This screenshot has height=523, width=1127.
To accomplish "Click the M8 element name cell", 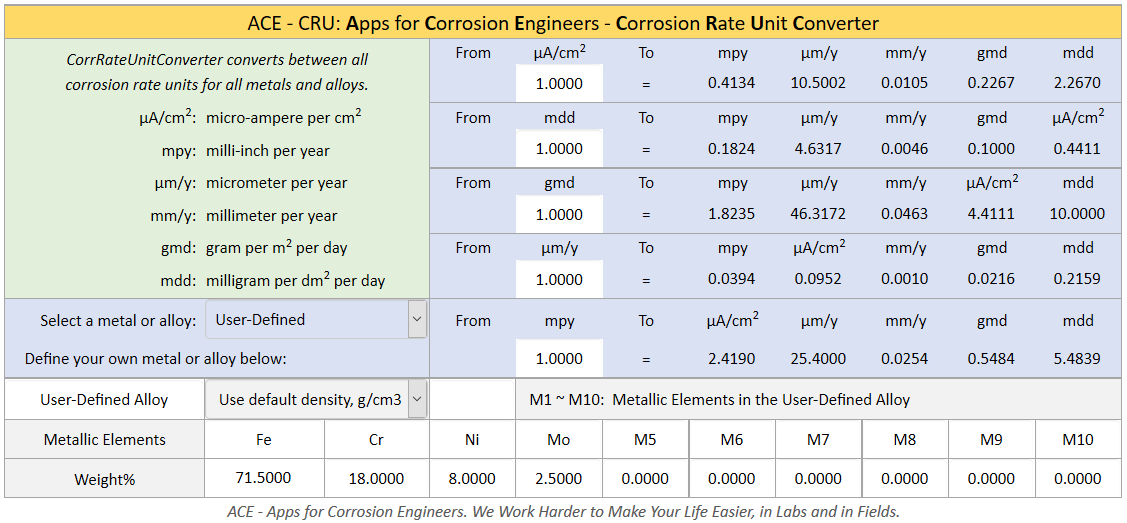I will tap(905, 440).
